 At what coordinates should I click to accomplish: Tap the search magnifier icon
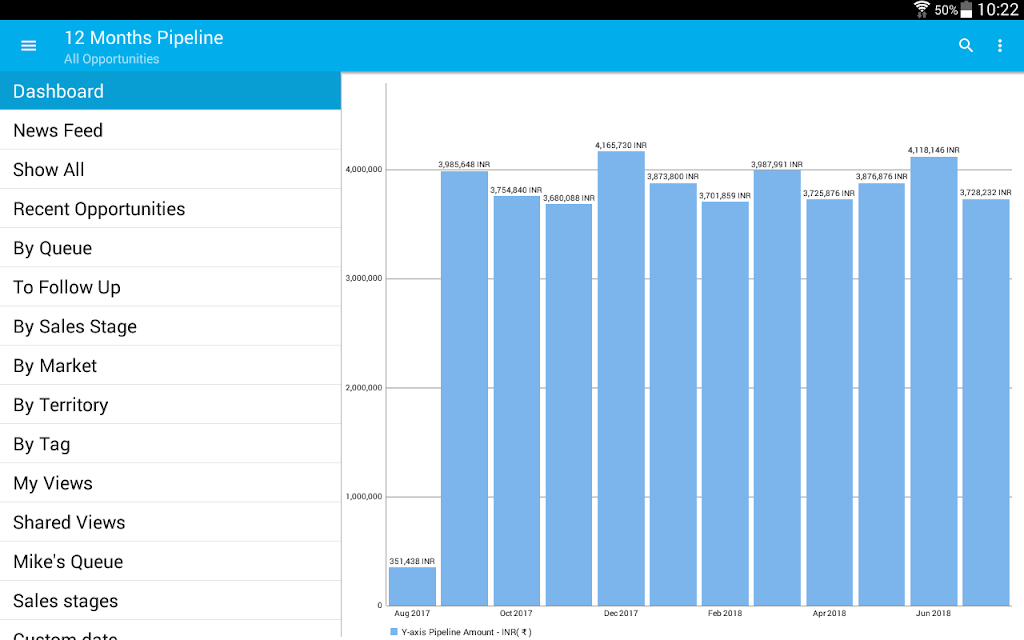click(x=965, y=46)
